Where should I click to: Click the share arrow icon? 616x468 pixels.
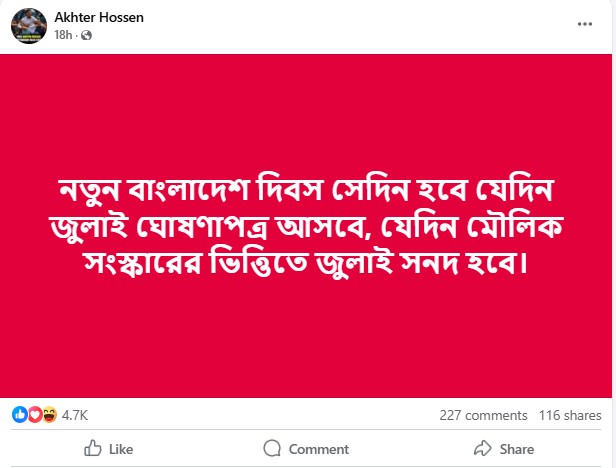[x=482, y=449]
